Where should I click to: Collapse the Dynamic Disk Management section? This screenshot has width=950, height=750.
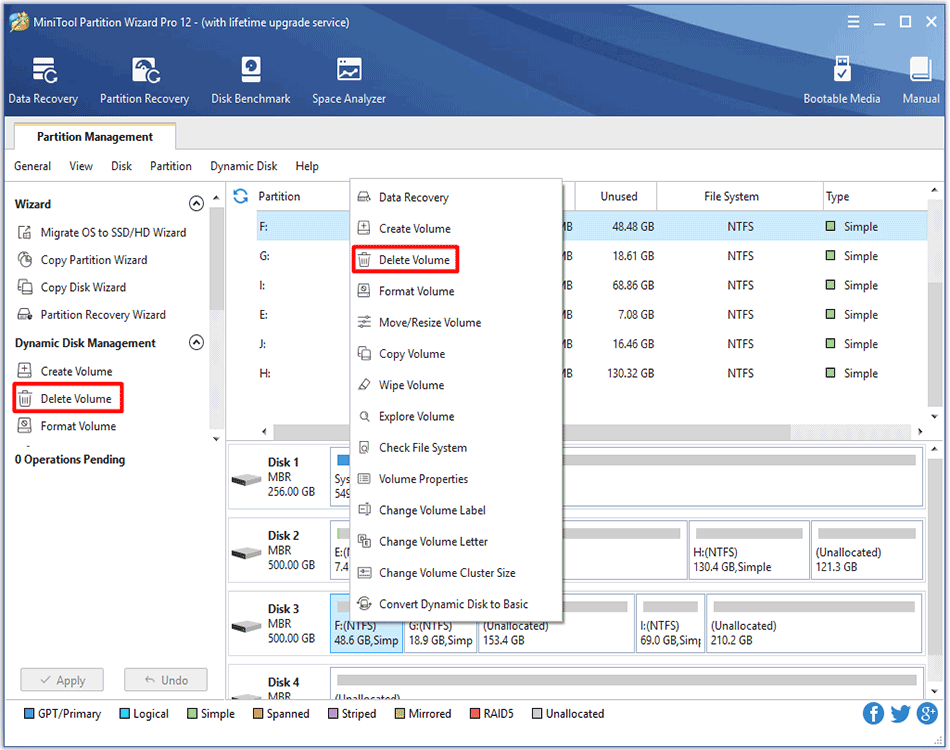tap(196, 343)
